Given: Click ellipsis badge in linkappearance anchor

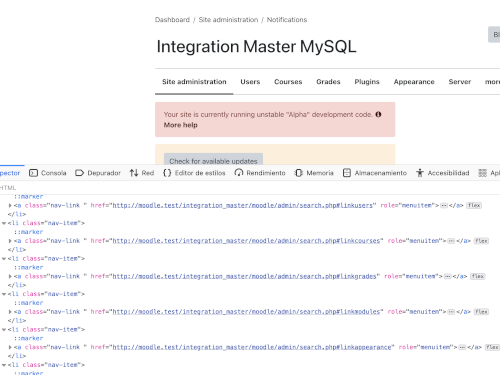Looking at the screenshot, I should tap(462, 347).
